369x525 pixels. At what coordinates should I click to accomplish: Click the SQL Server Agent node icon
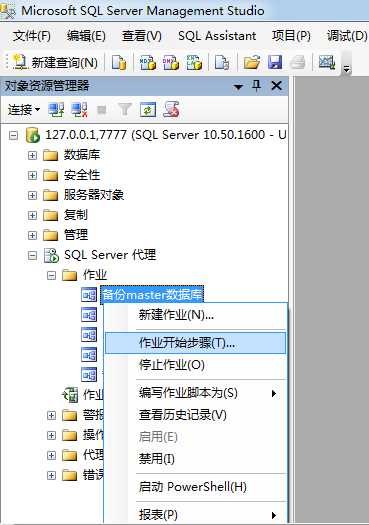click(x=51, y=255)
